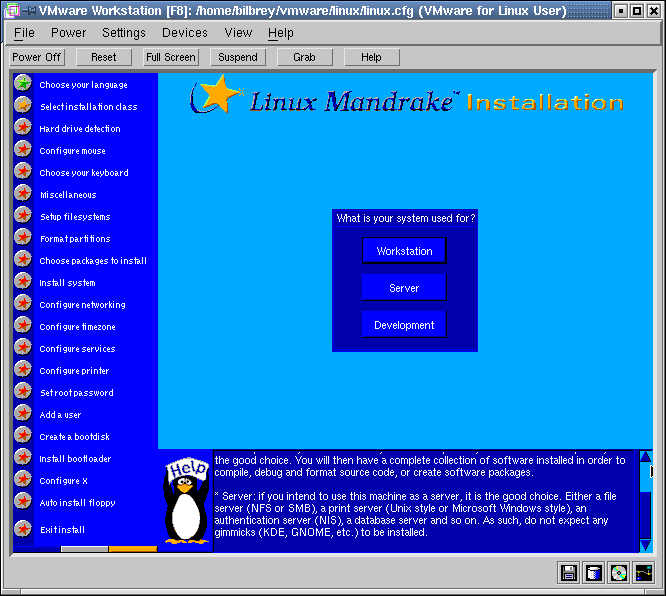
Task: Select the Server system type
Action: 404,288
